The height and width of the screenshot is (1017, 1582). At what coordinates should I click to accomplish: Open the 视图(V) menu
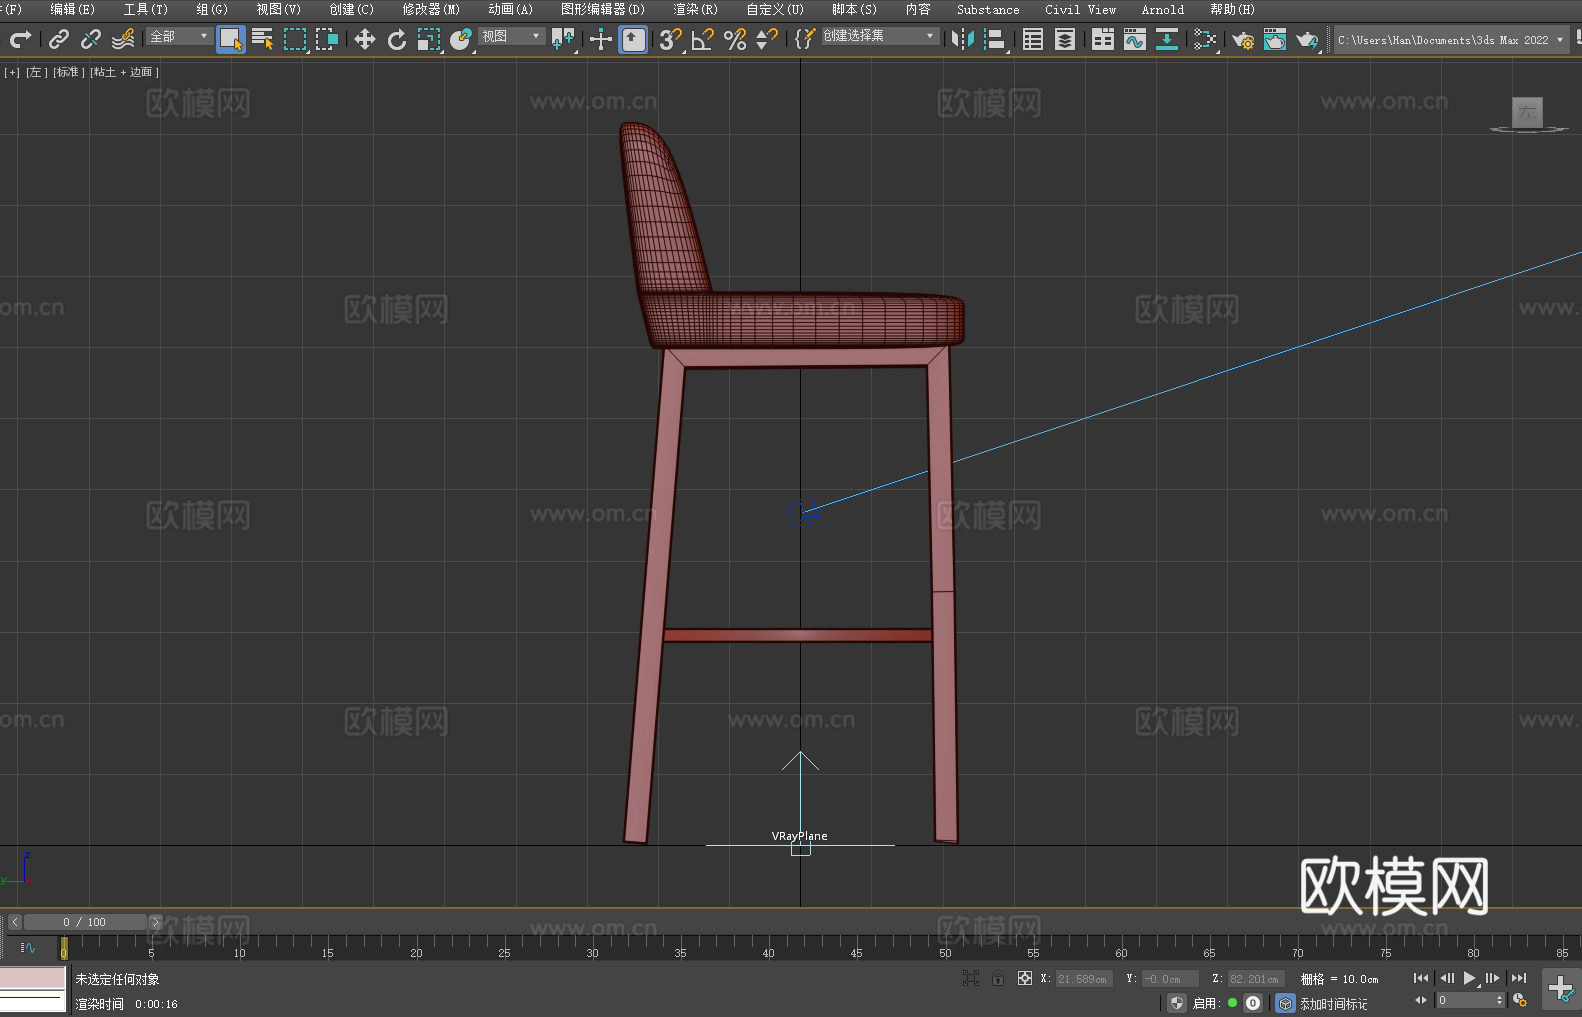coord(278,9)
